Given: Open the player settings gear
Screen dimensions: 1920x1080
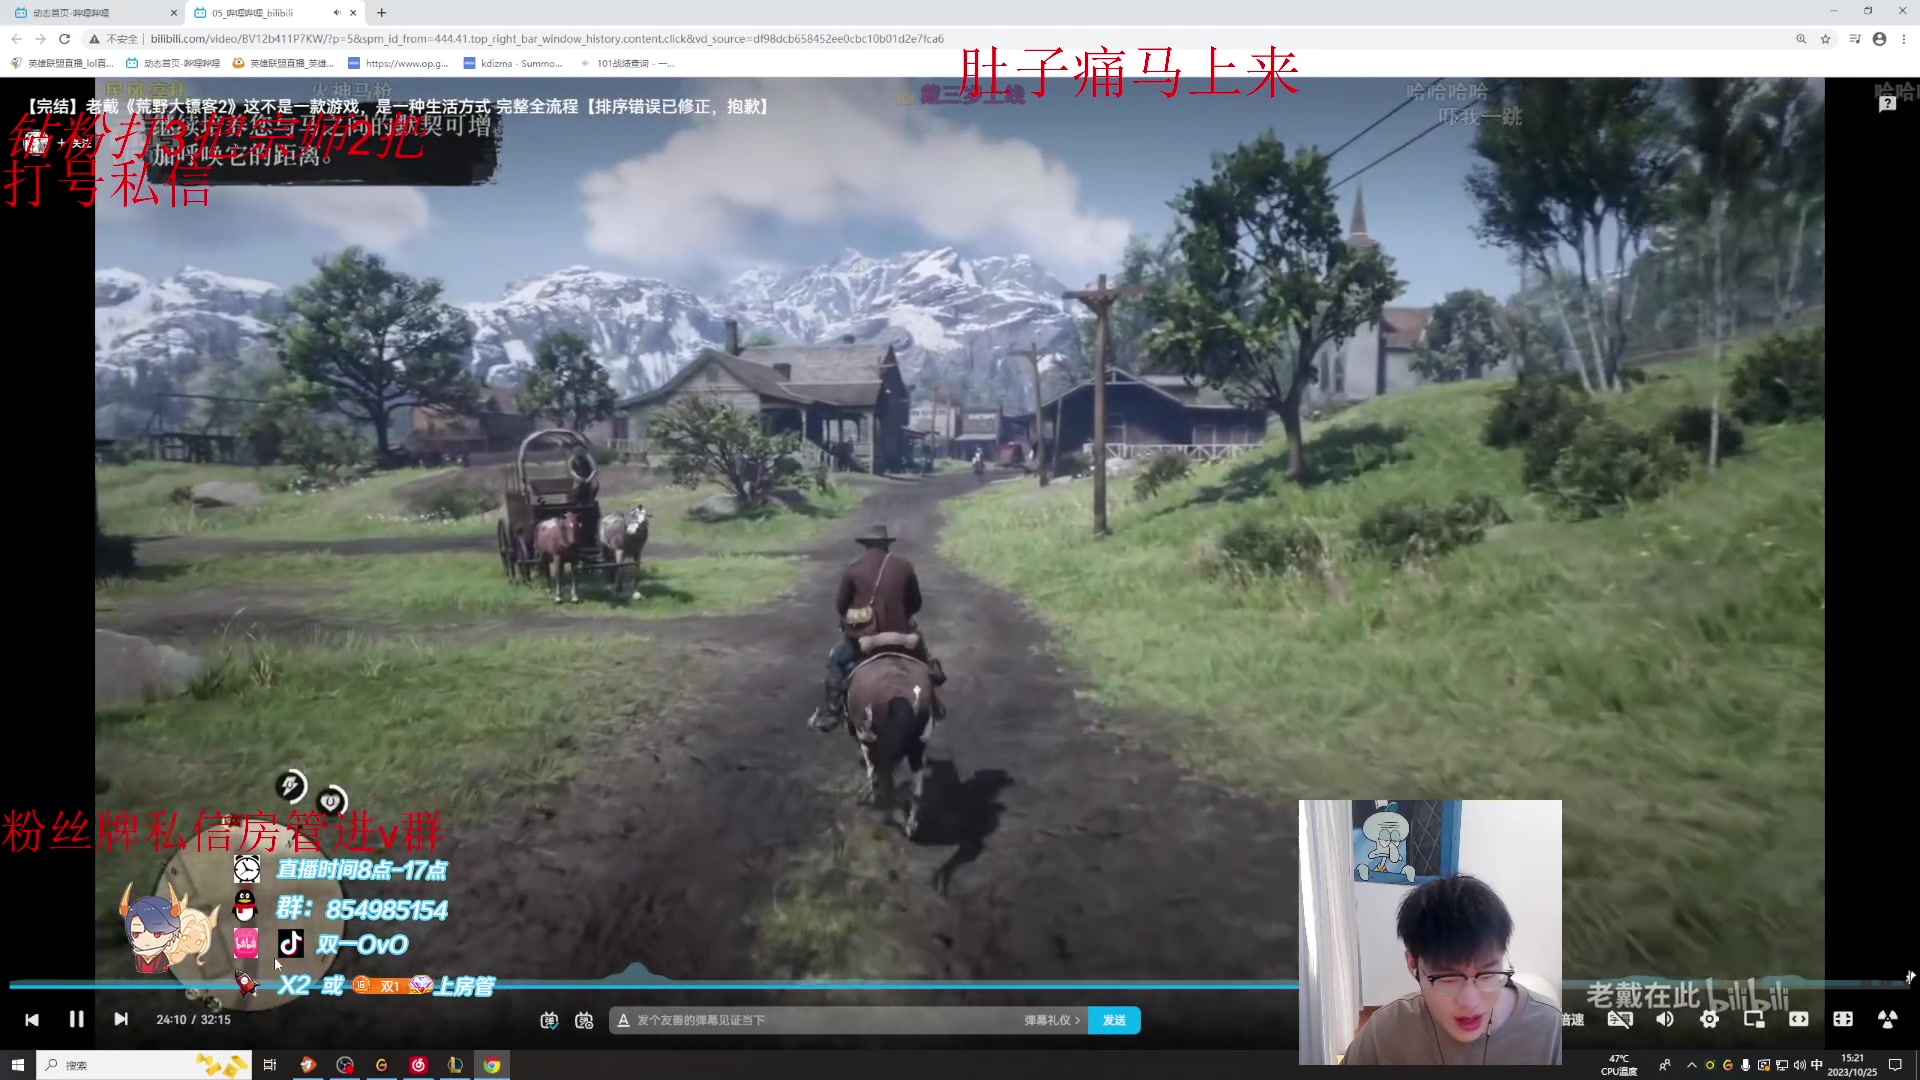Looking at the screenshot, I should [1709, 1019].
